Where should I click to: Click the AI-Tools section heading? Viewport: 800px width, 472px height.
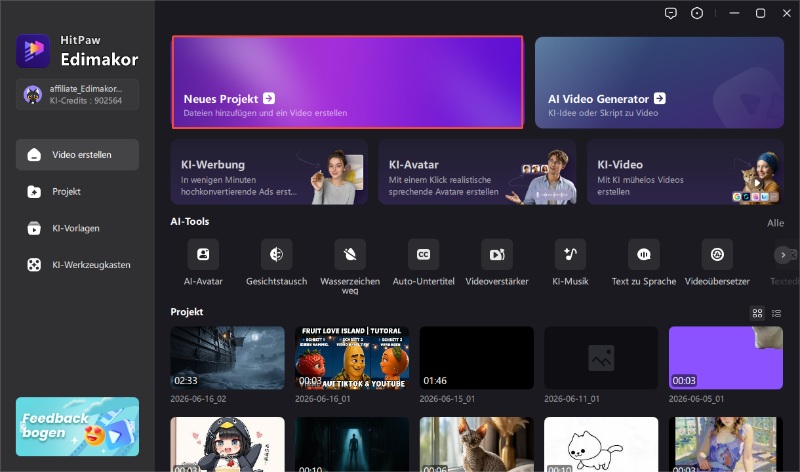[190, 221]
